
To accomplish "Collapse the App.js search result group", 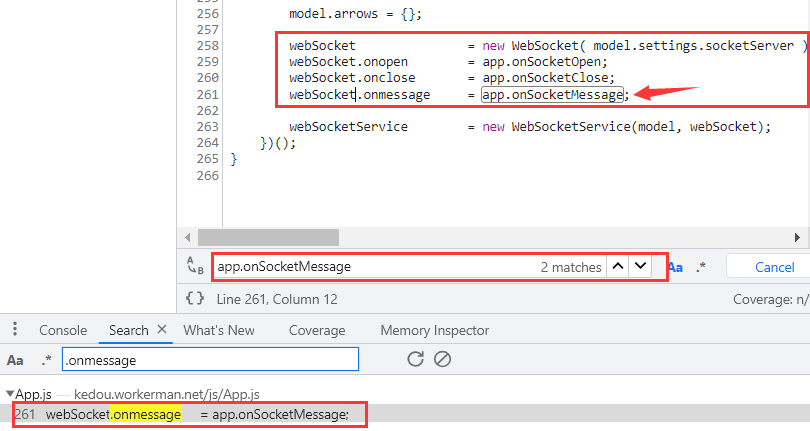I will coord(10,395).
